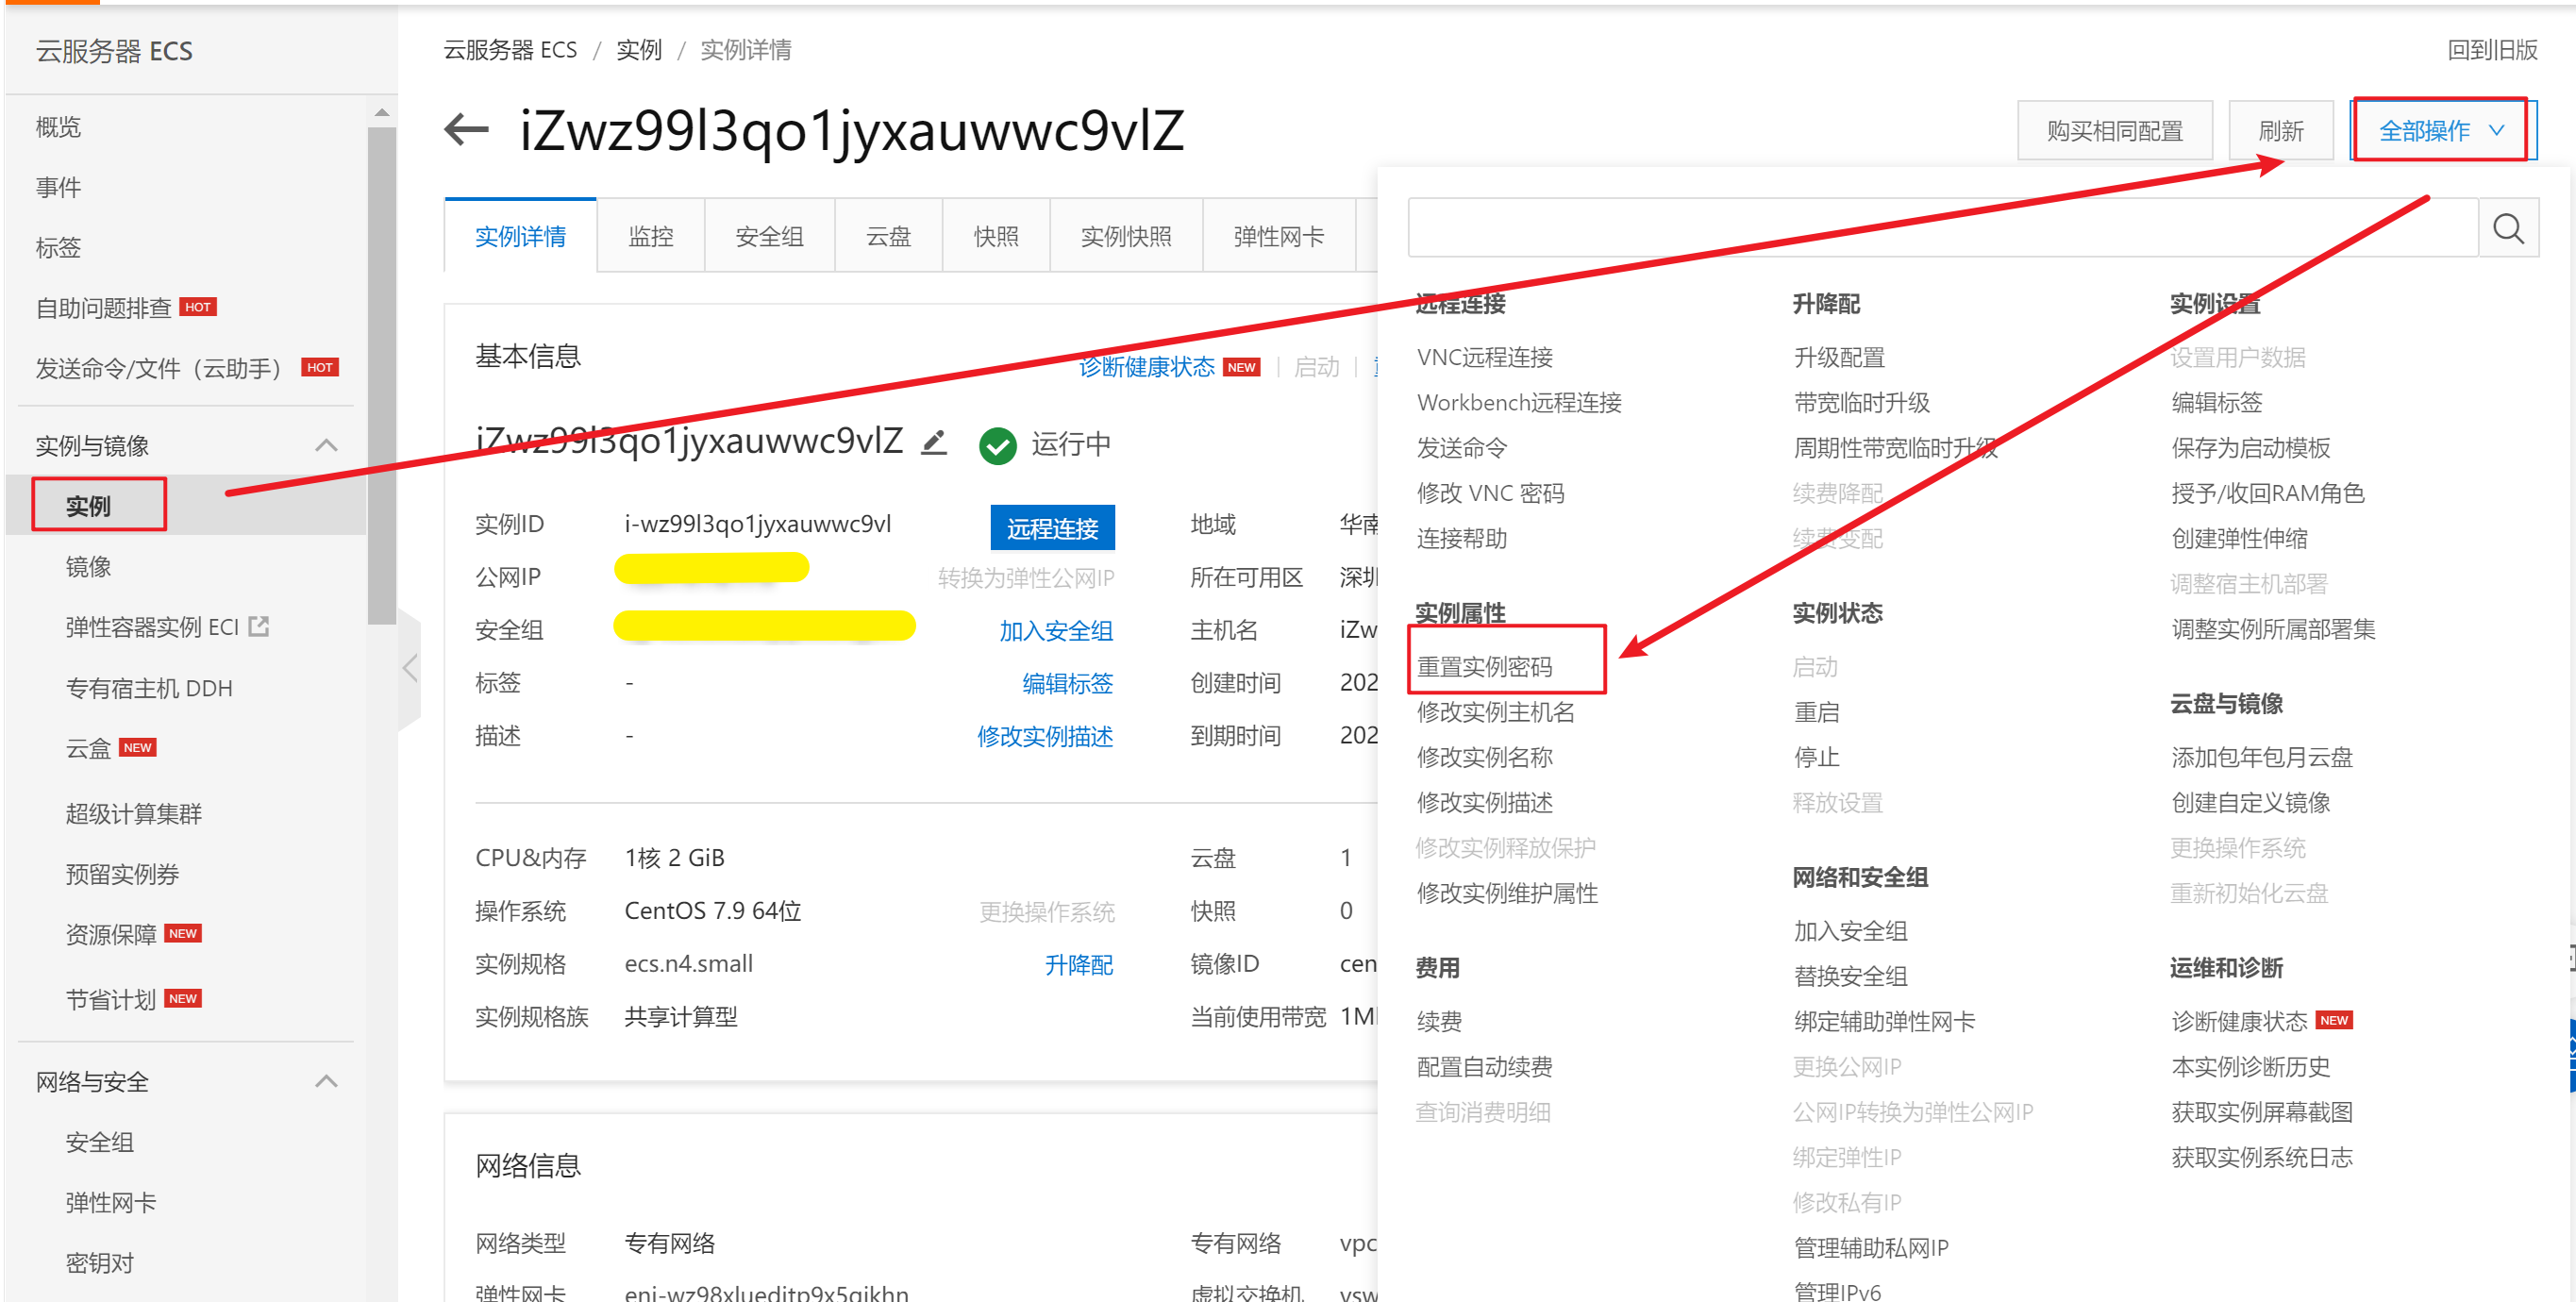The width and height of the screenshot is (2576, 1302).
Task: Select 获取实例屏幕截图 menu entry
Action: [2261, 1112]
